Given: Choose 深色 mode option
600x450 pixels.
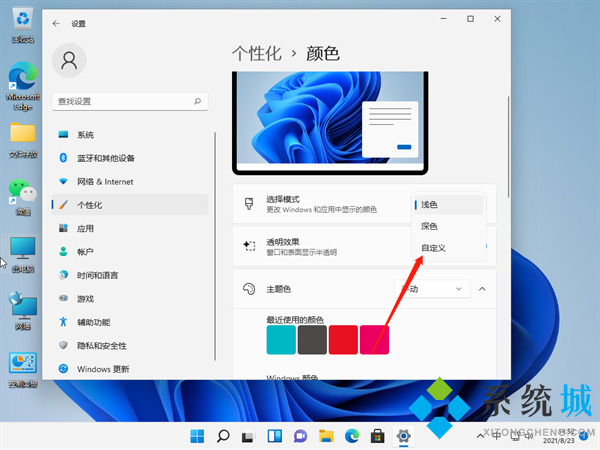Looking at the screenshot, I should click(448, 226).
